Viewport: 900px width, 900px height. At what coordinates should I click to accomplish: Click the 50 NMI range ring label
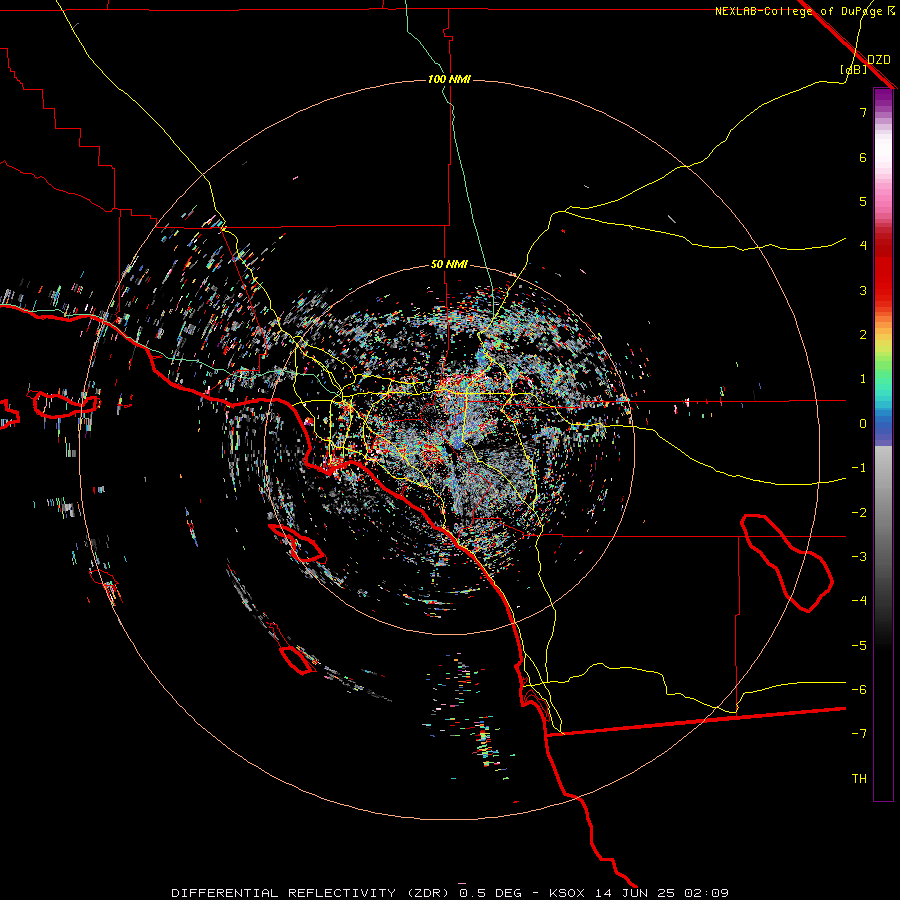point(449,265)
